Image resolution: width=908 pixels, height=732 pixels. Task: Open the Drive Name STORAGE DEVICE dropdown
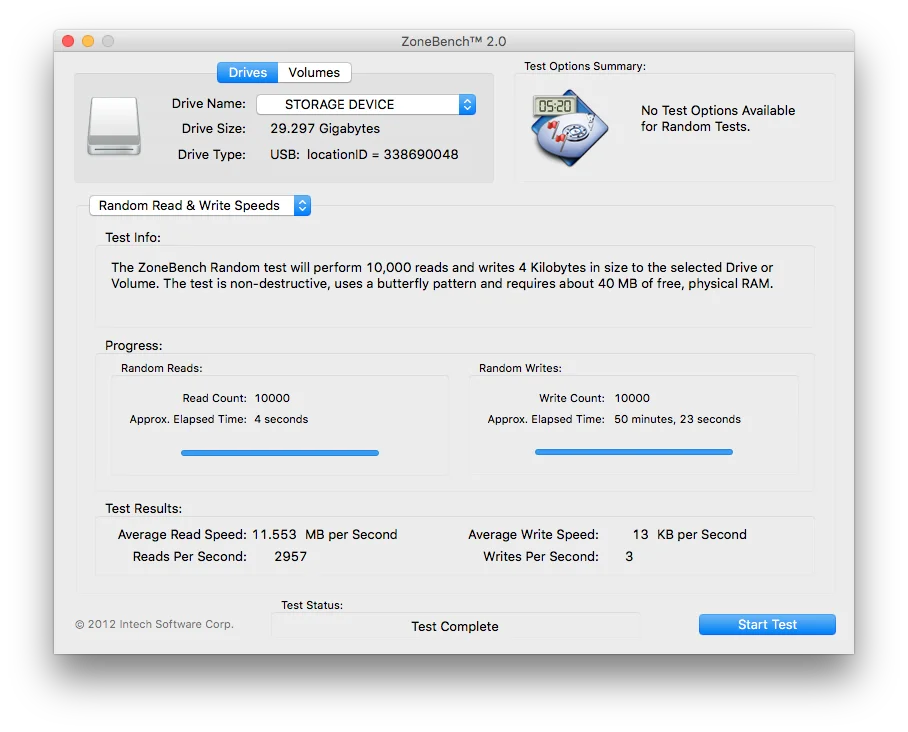pos(366,104)
